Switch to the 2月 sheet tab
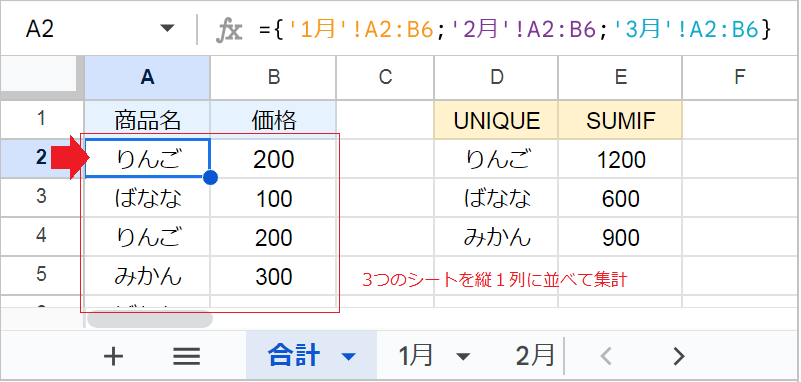The width and height of the screenshot is (801, 382). 535,355
